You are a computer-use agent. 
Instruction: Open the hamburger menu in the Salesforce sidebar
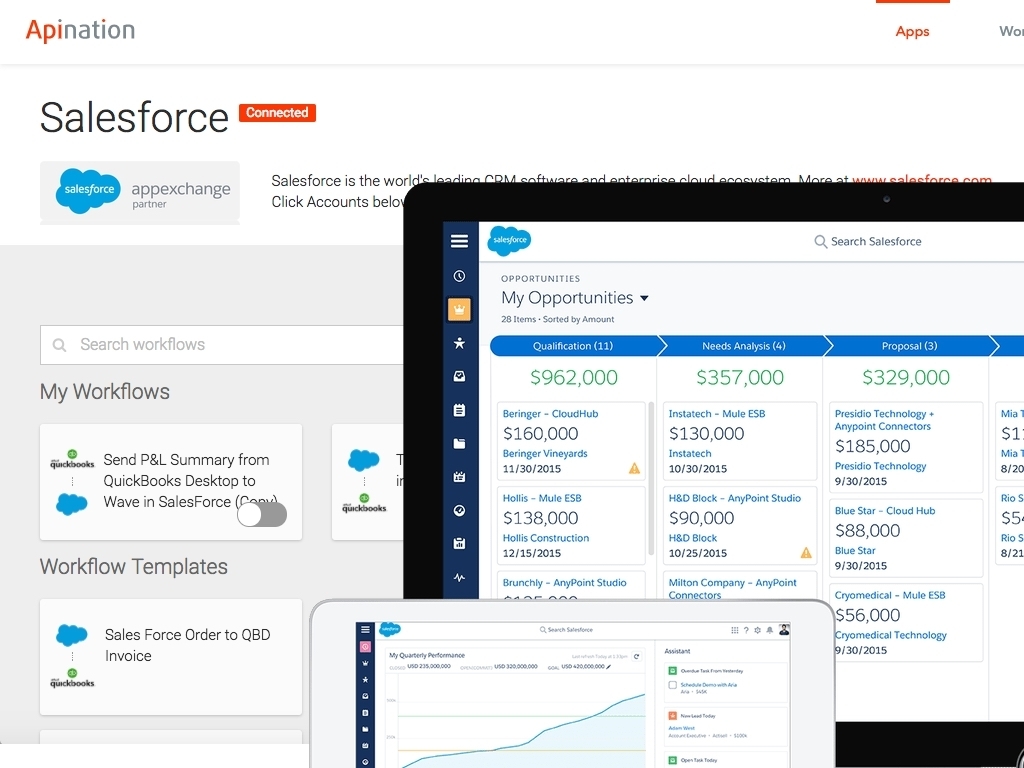tap(459, 241)
